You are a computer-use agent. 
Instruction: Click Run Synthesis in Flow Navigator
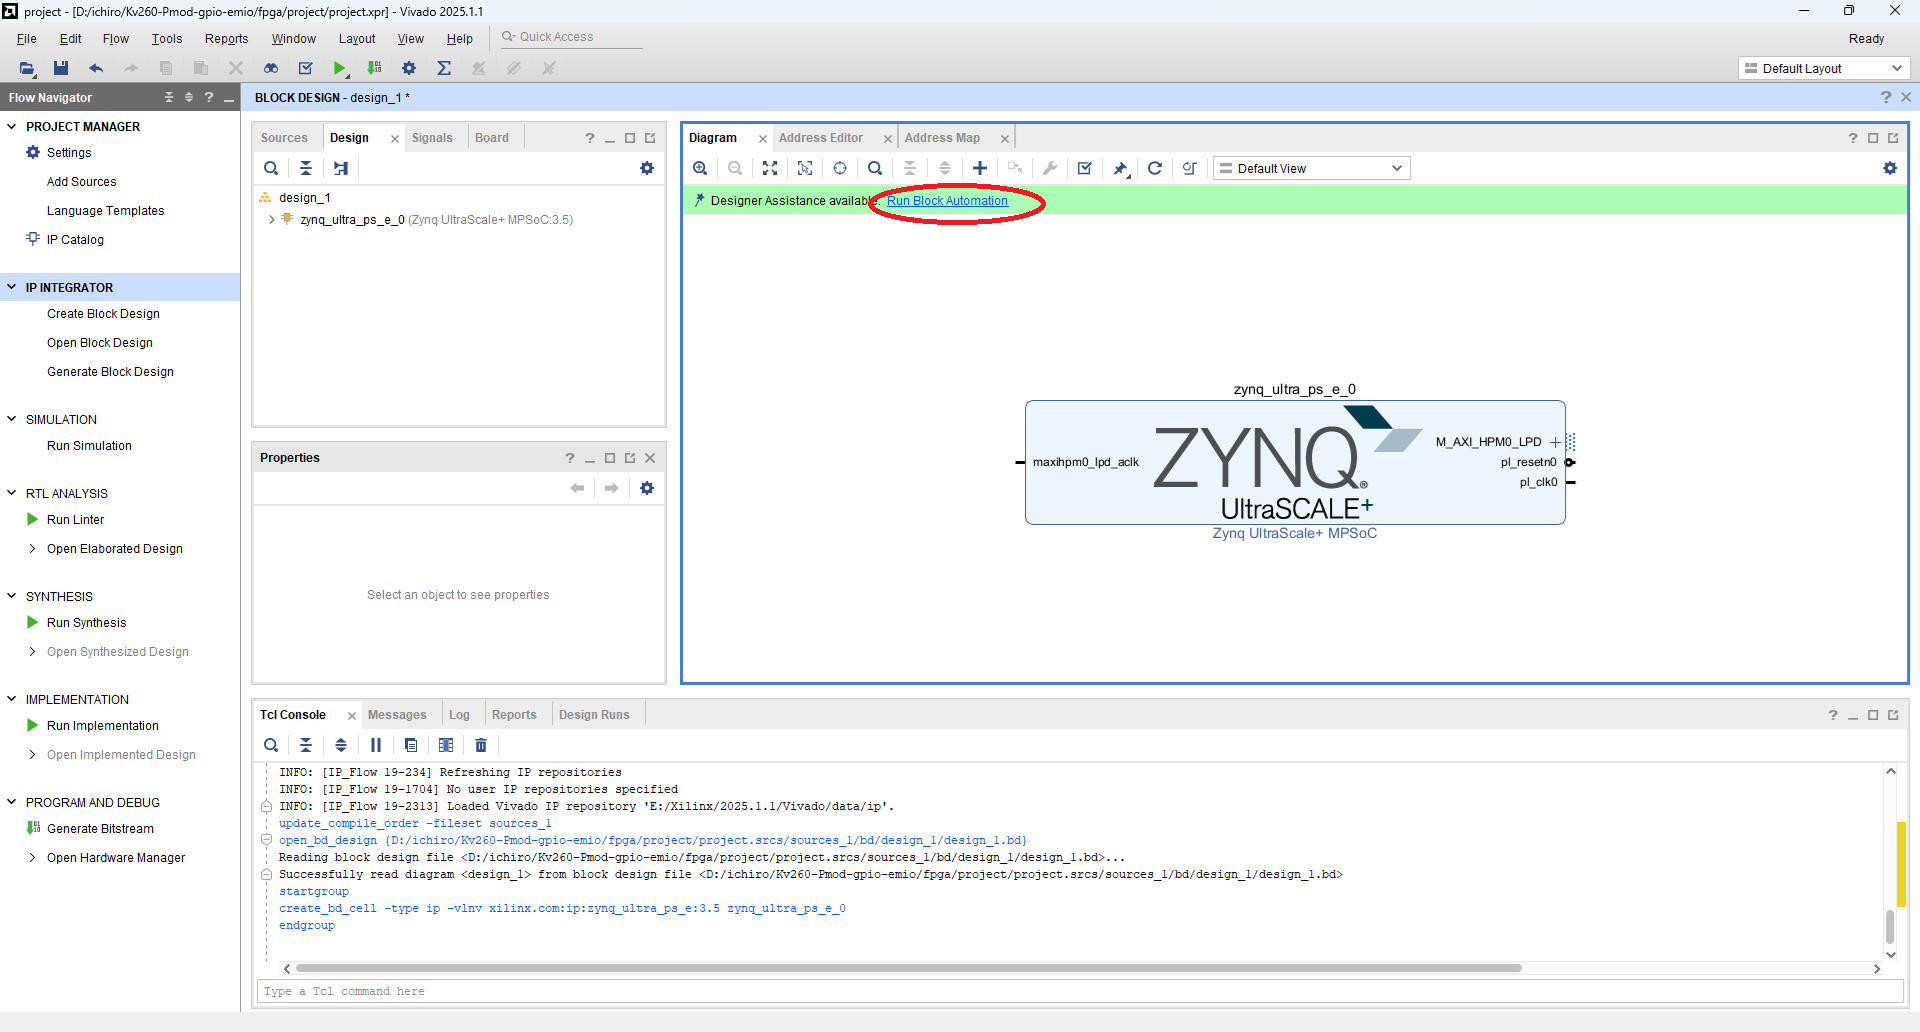[86, 623]
